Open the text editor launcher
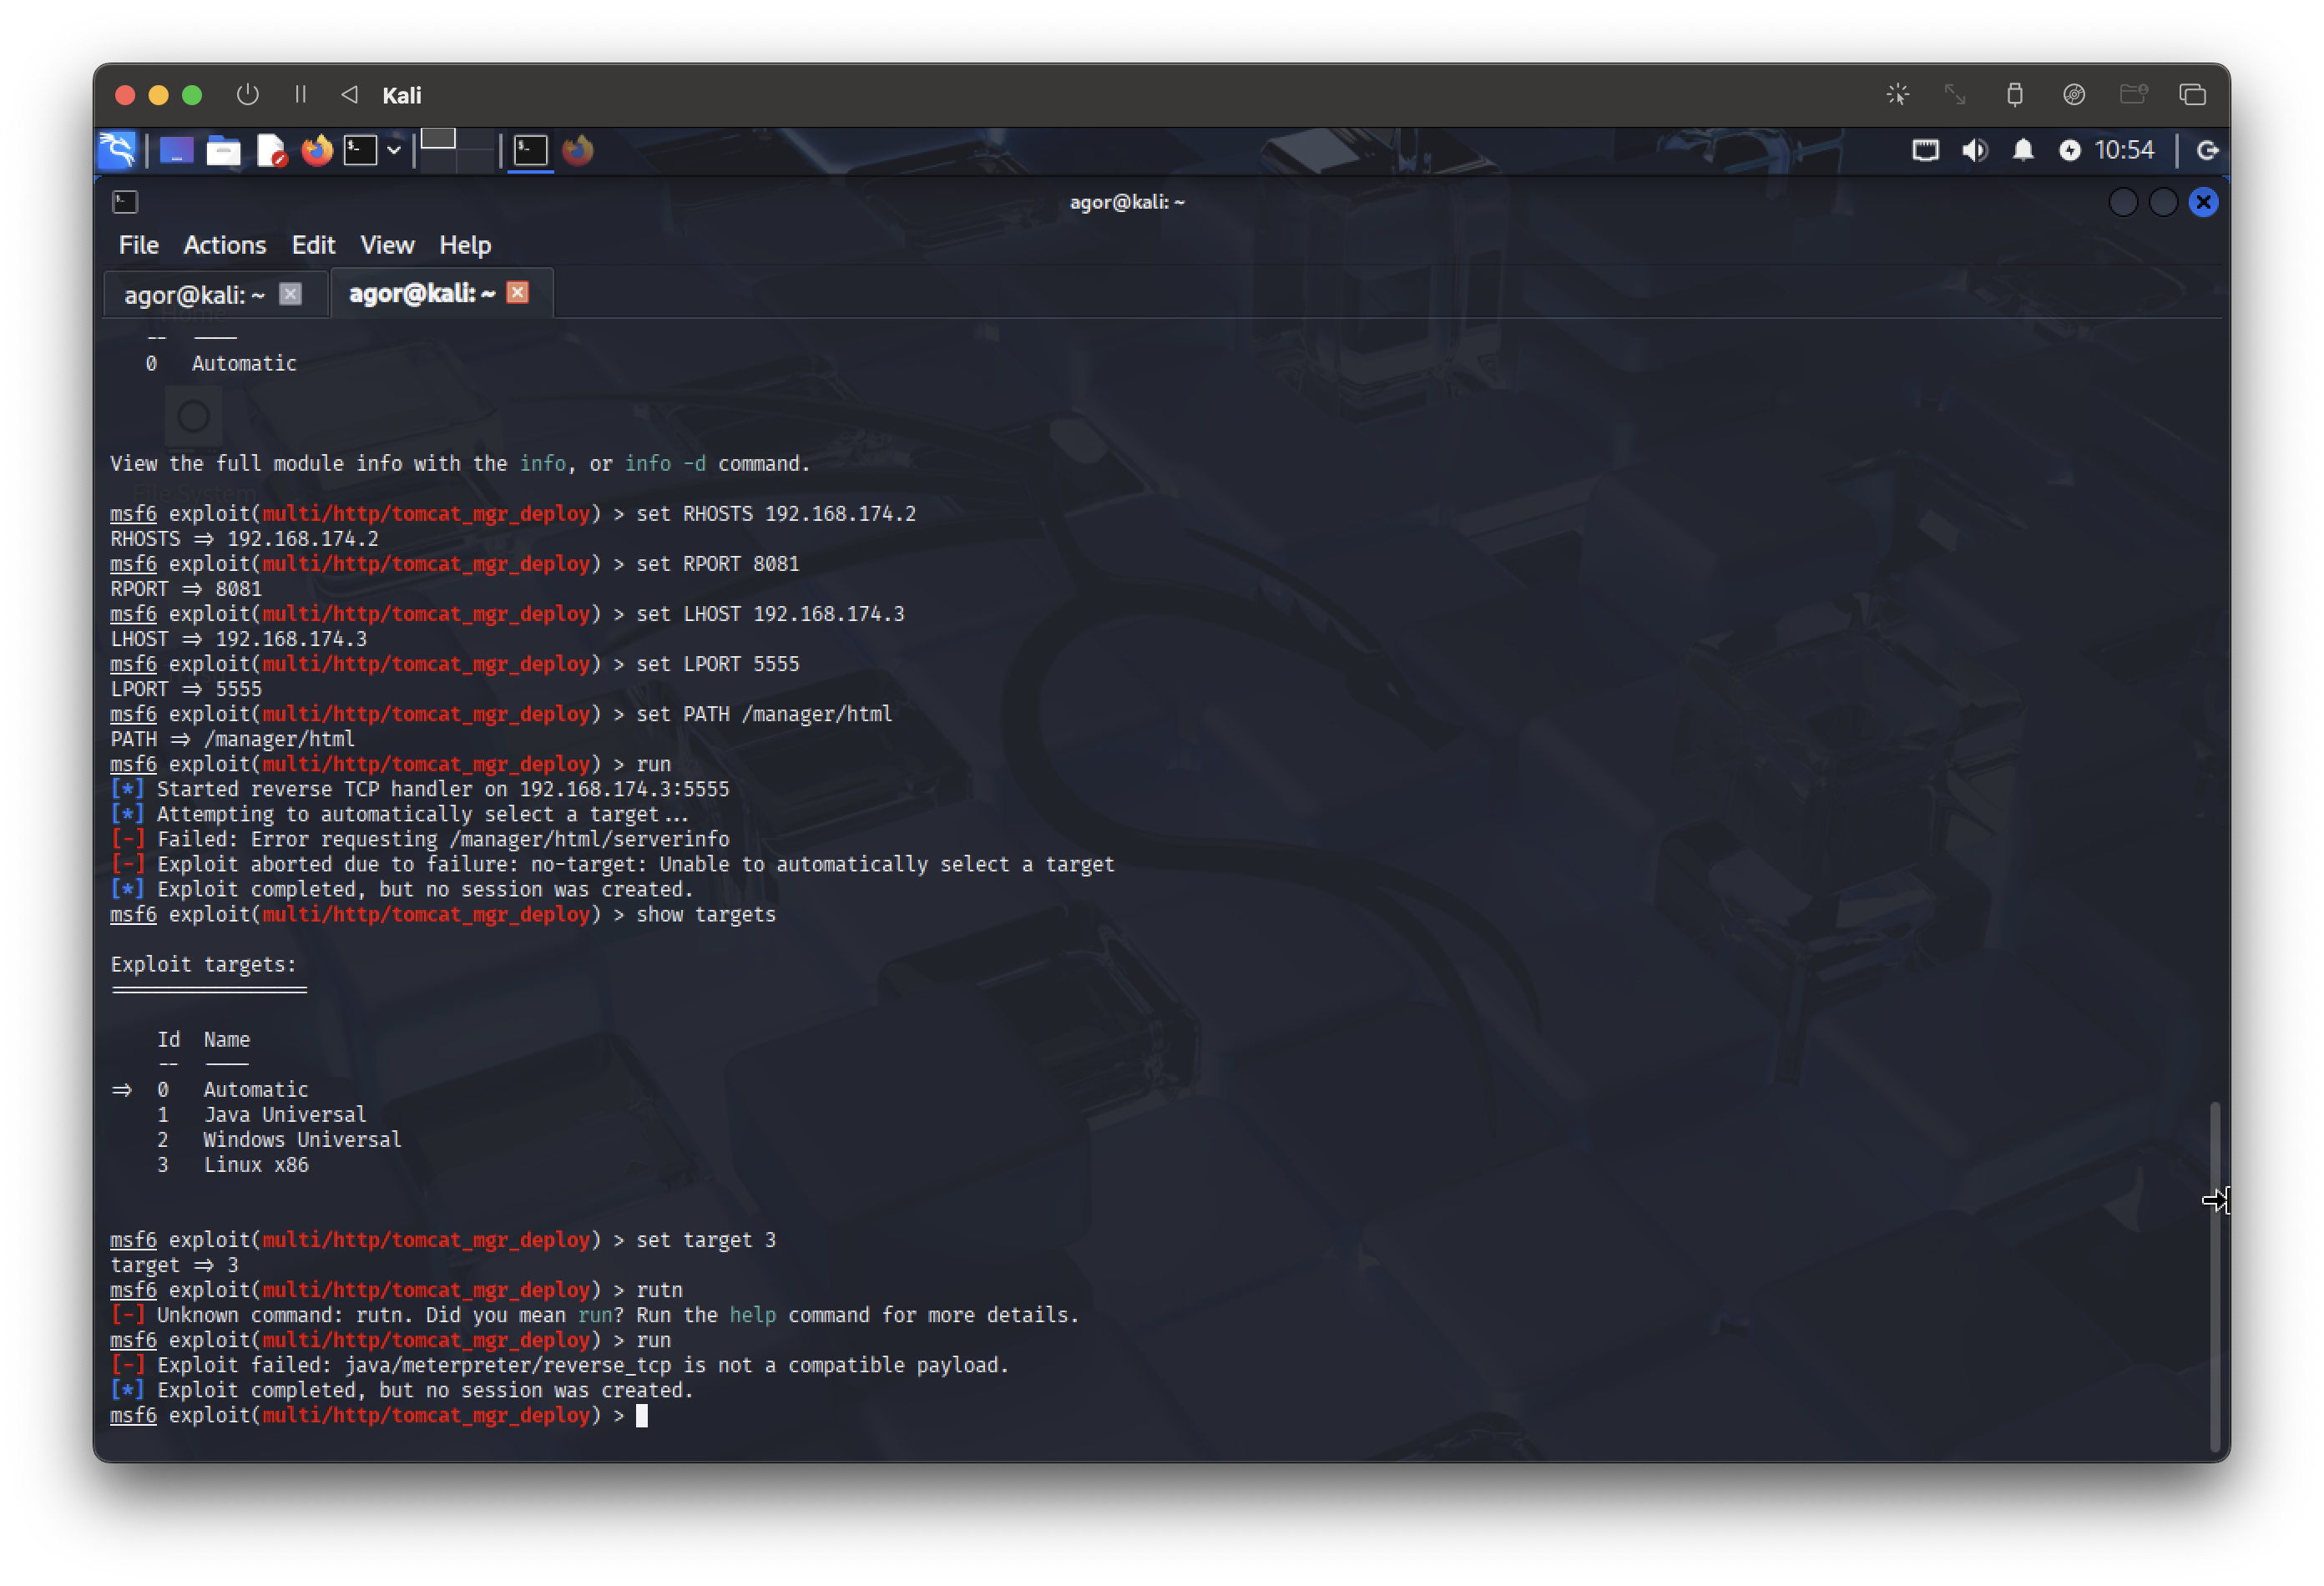2324x1586 pixels. (x=271, y=150)
